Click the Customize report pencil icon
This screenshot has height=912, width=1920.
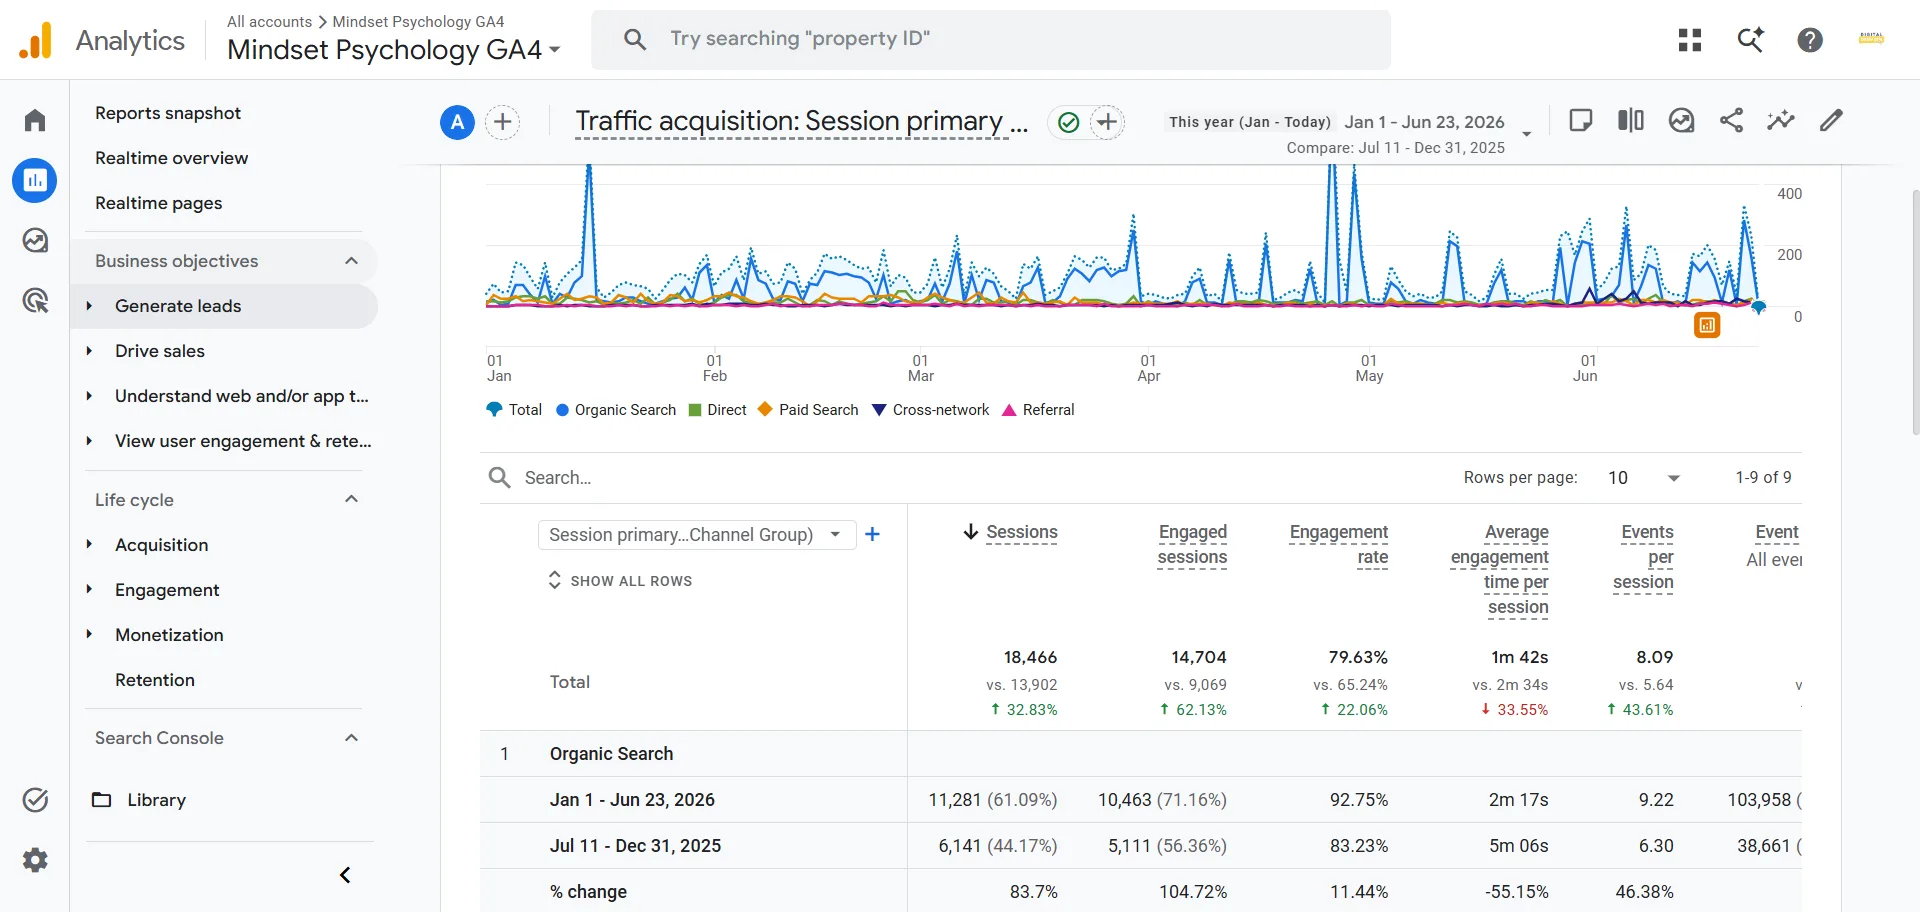[1831, 121]
